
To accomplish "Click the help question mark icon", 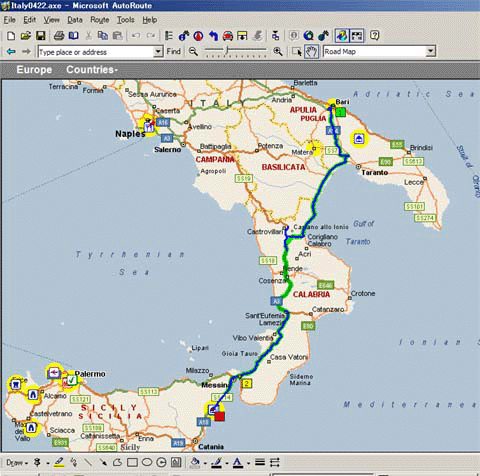I will pyautogui.click(x=375, y=35).
